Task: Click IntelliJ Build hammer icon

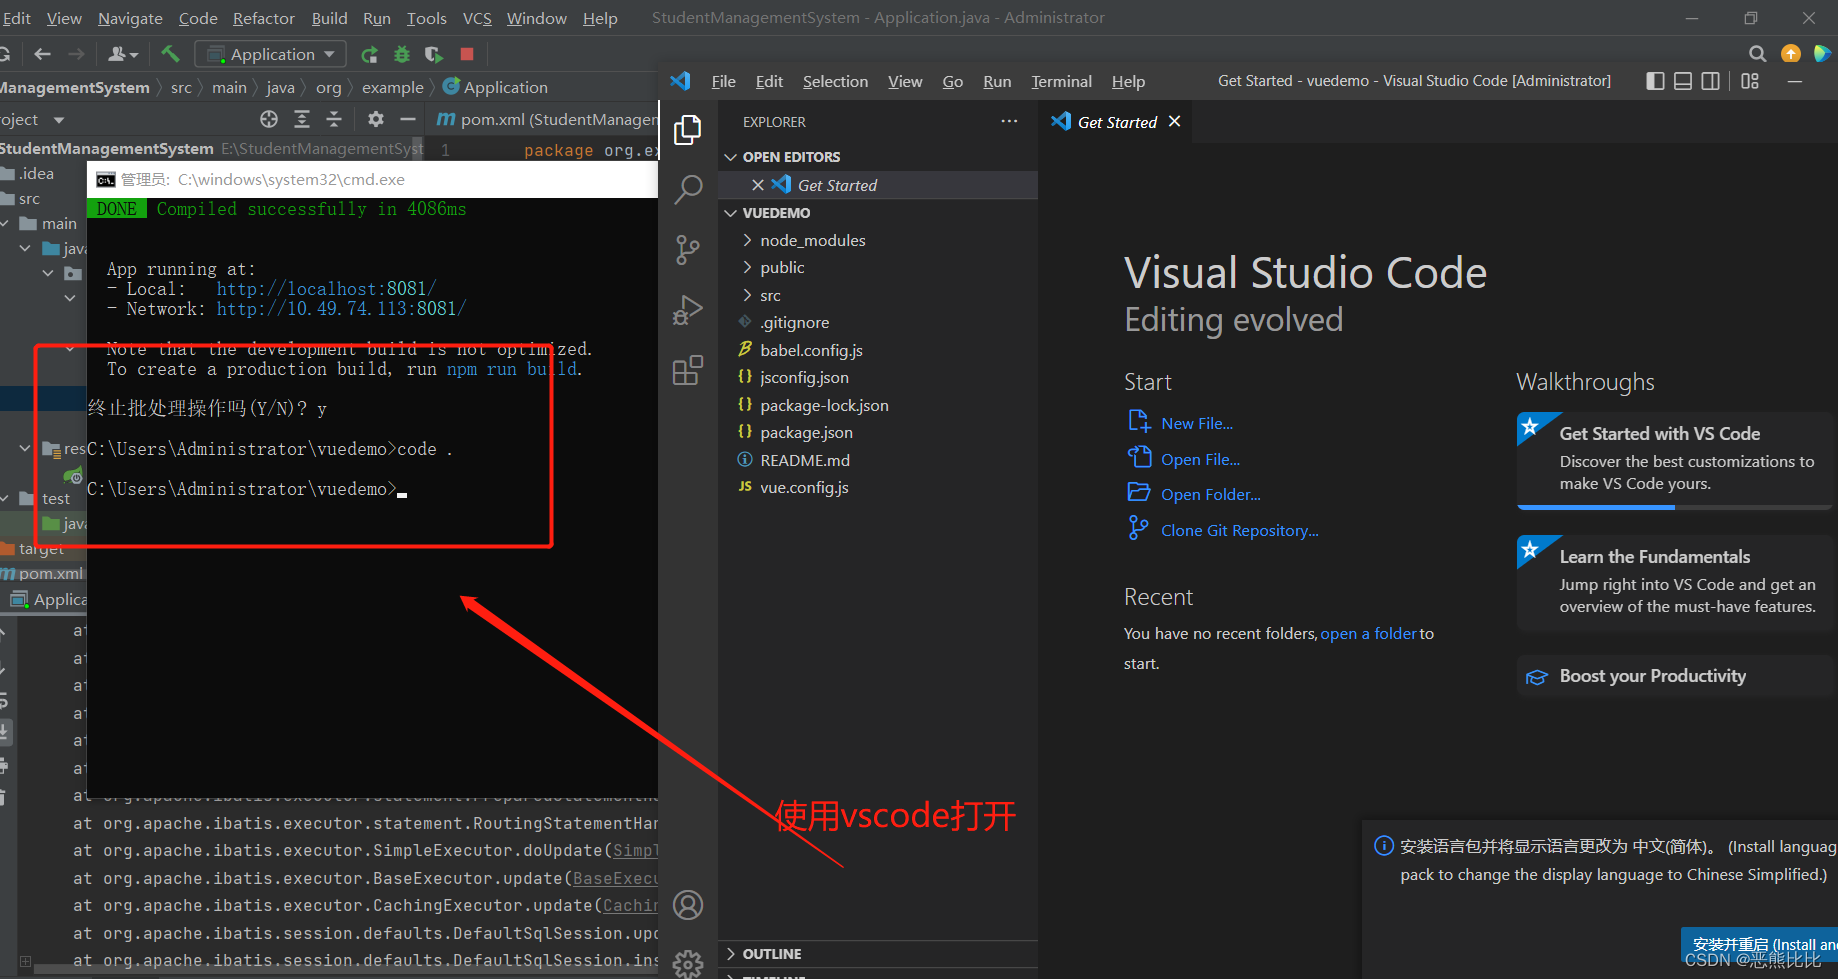Action: [x=170, y=54]
